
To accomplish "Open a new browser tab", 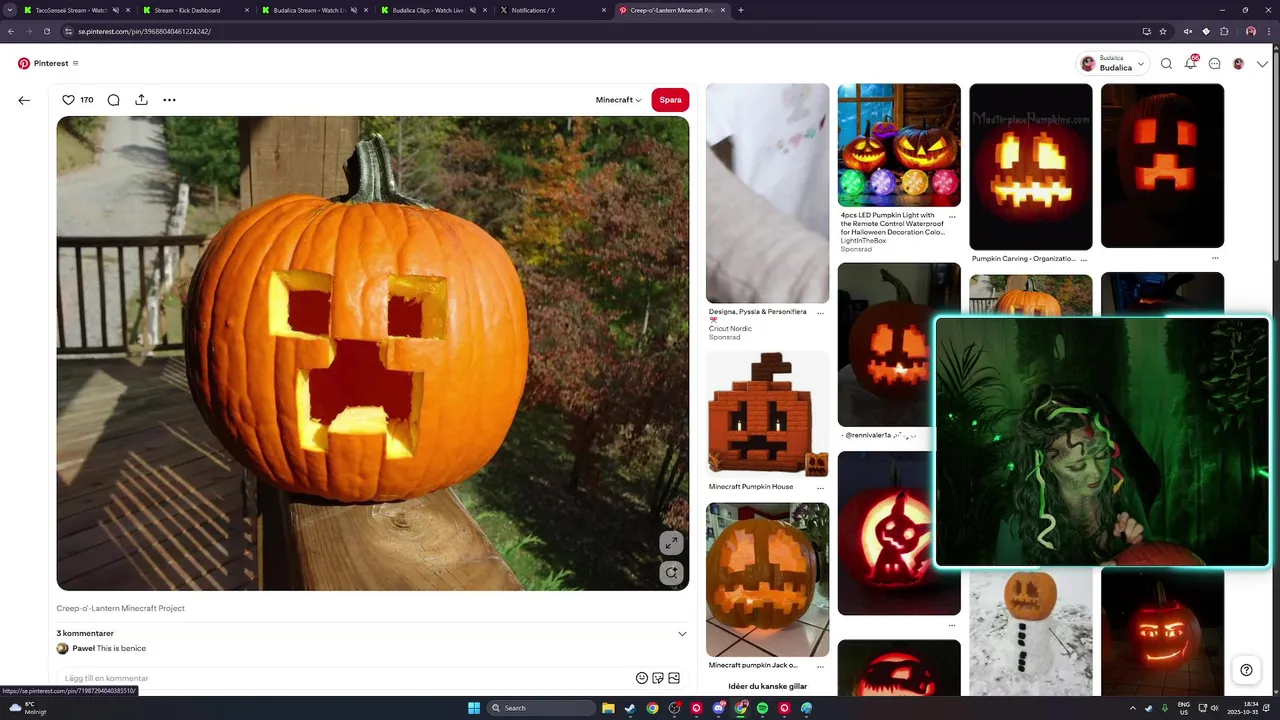I will tap(741, 10).
